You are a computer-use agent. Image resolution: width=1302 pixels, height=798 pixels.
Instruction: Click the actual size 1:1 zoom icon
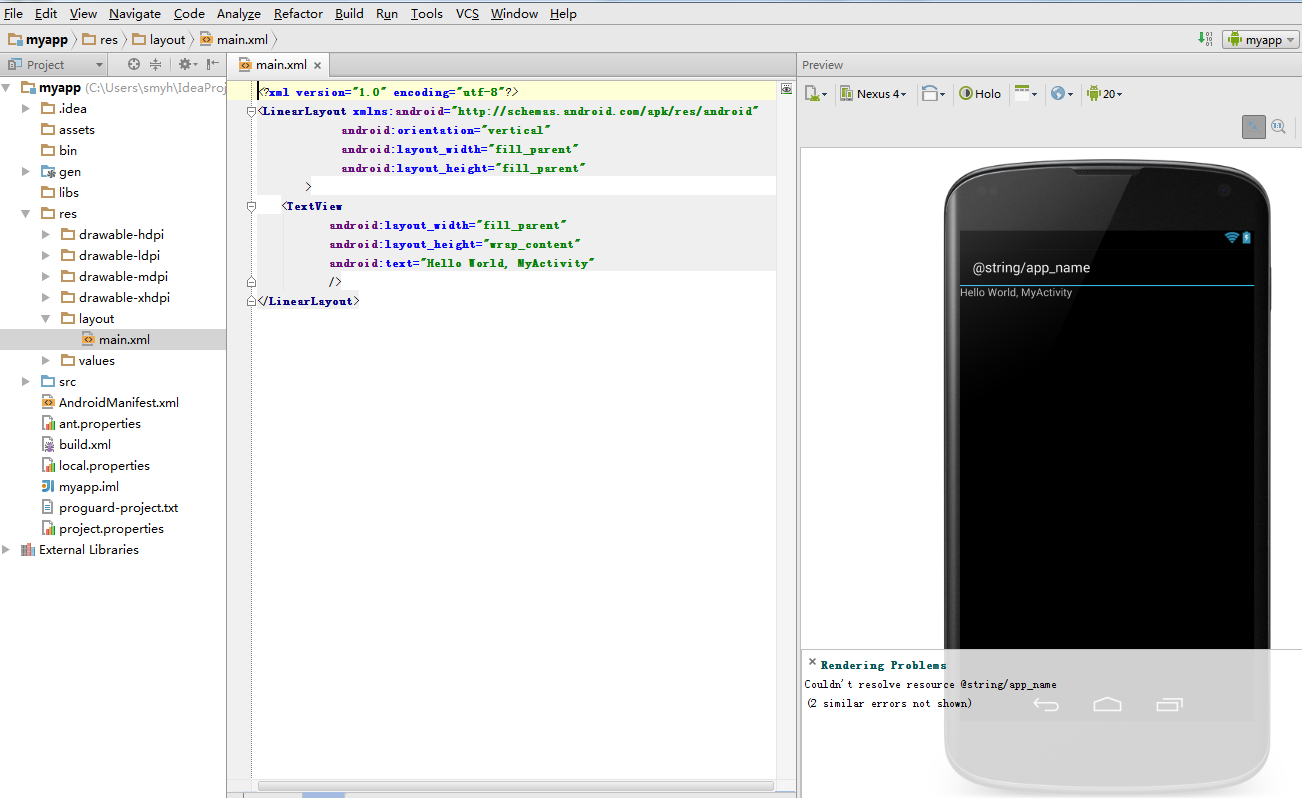click(x=1278, y=126)
